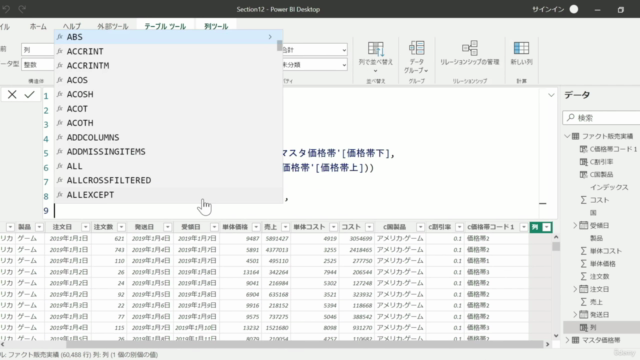Open filter dropdown for 売上 column

pos(285,227)
